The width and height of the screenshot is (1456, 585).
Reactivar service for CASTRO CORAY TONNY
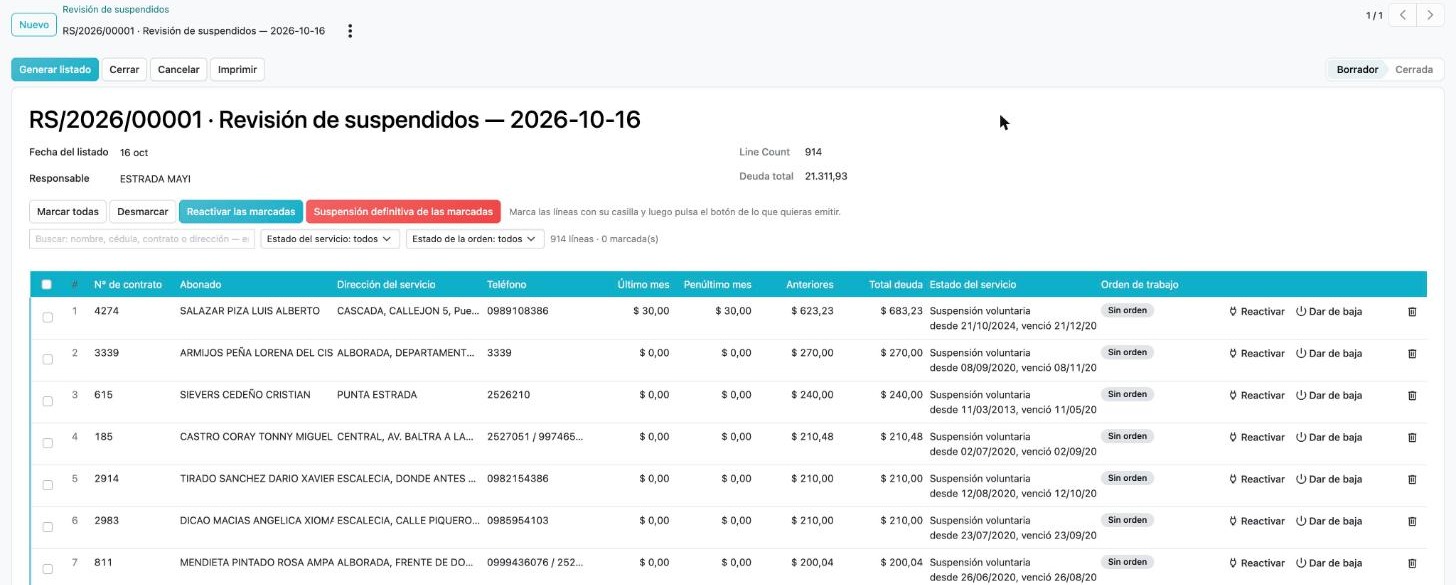click(1256, 438)
